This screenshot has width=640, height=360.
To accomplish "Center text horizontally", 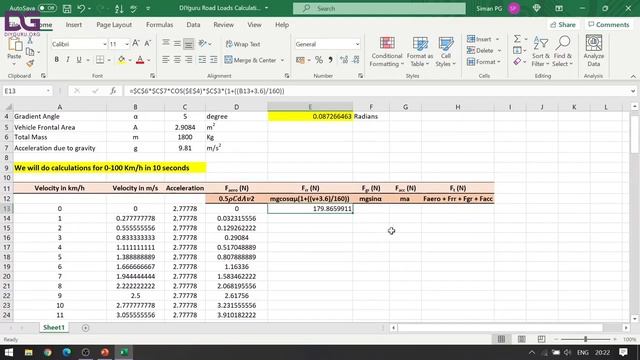I will [177, 60].
